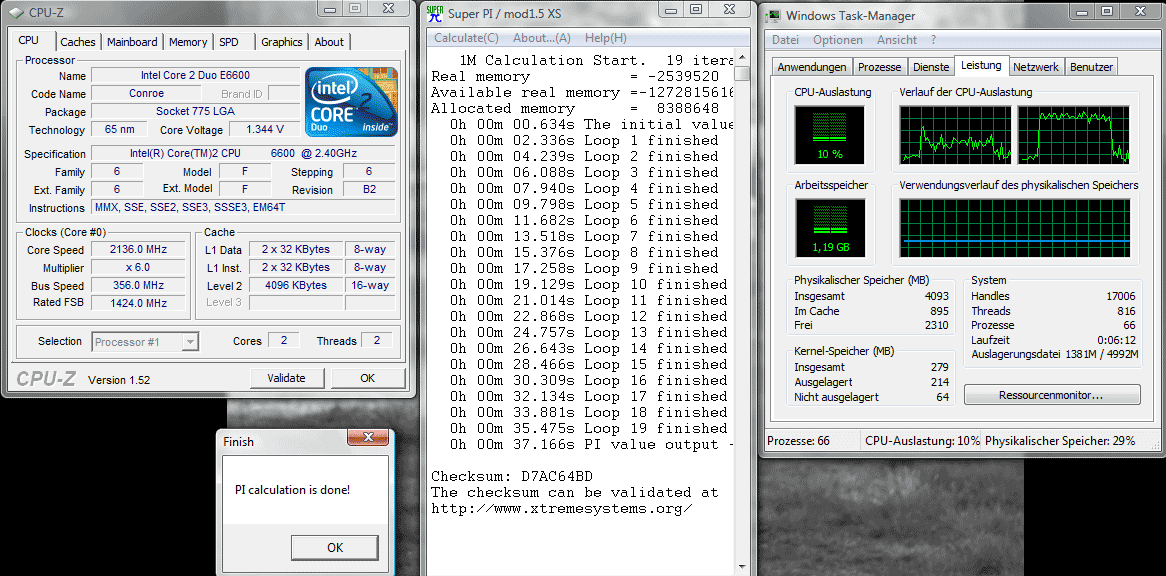Viewport: 1166px width, 576px height.
Task: Click the Multiplier value x 6.0
Action: [138, 268]
